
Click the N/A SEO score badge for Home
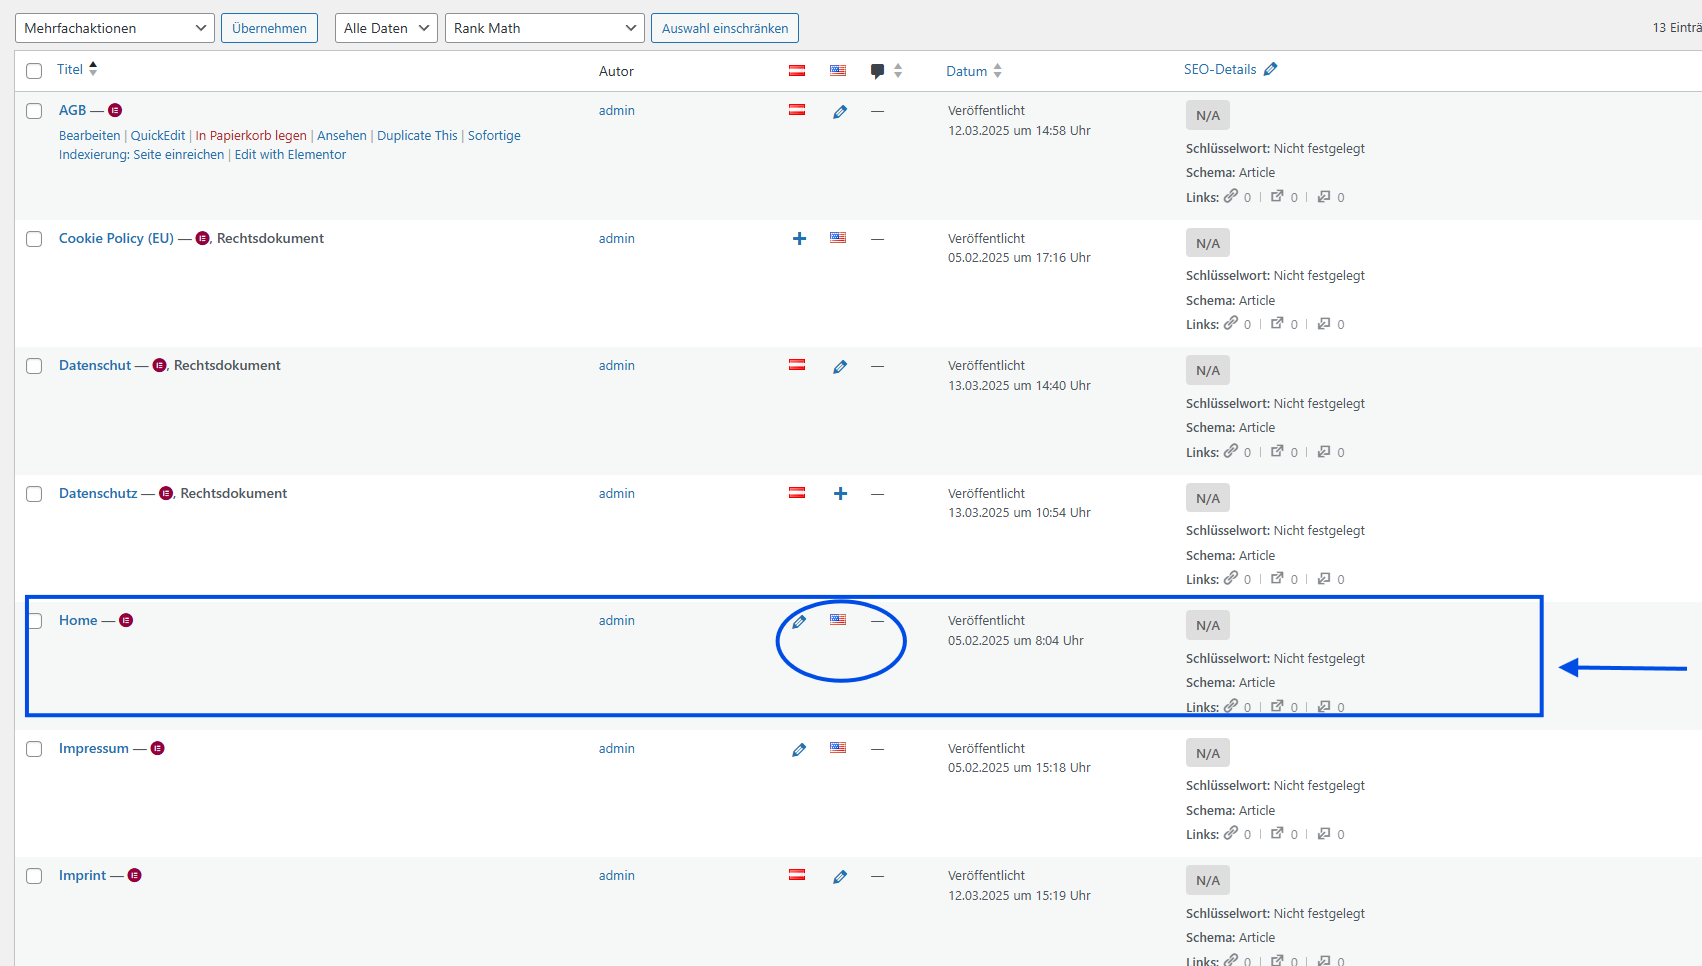tap(1207, 626)
